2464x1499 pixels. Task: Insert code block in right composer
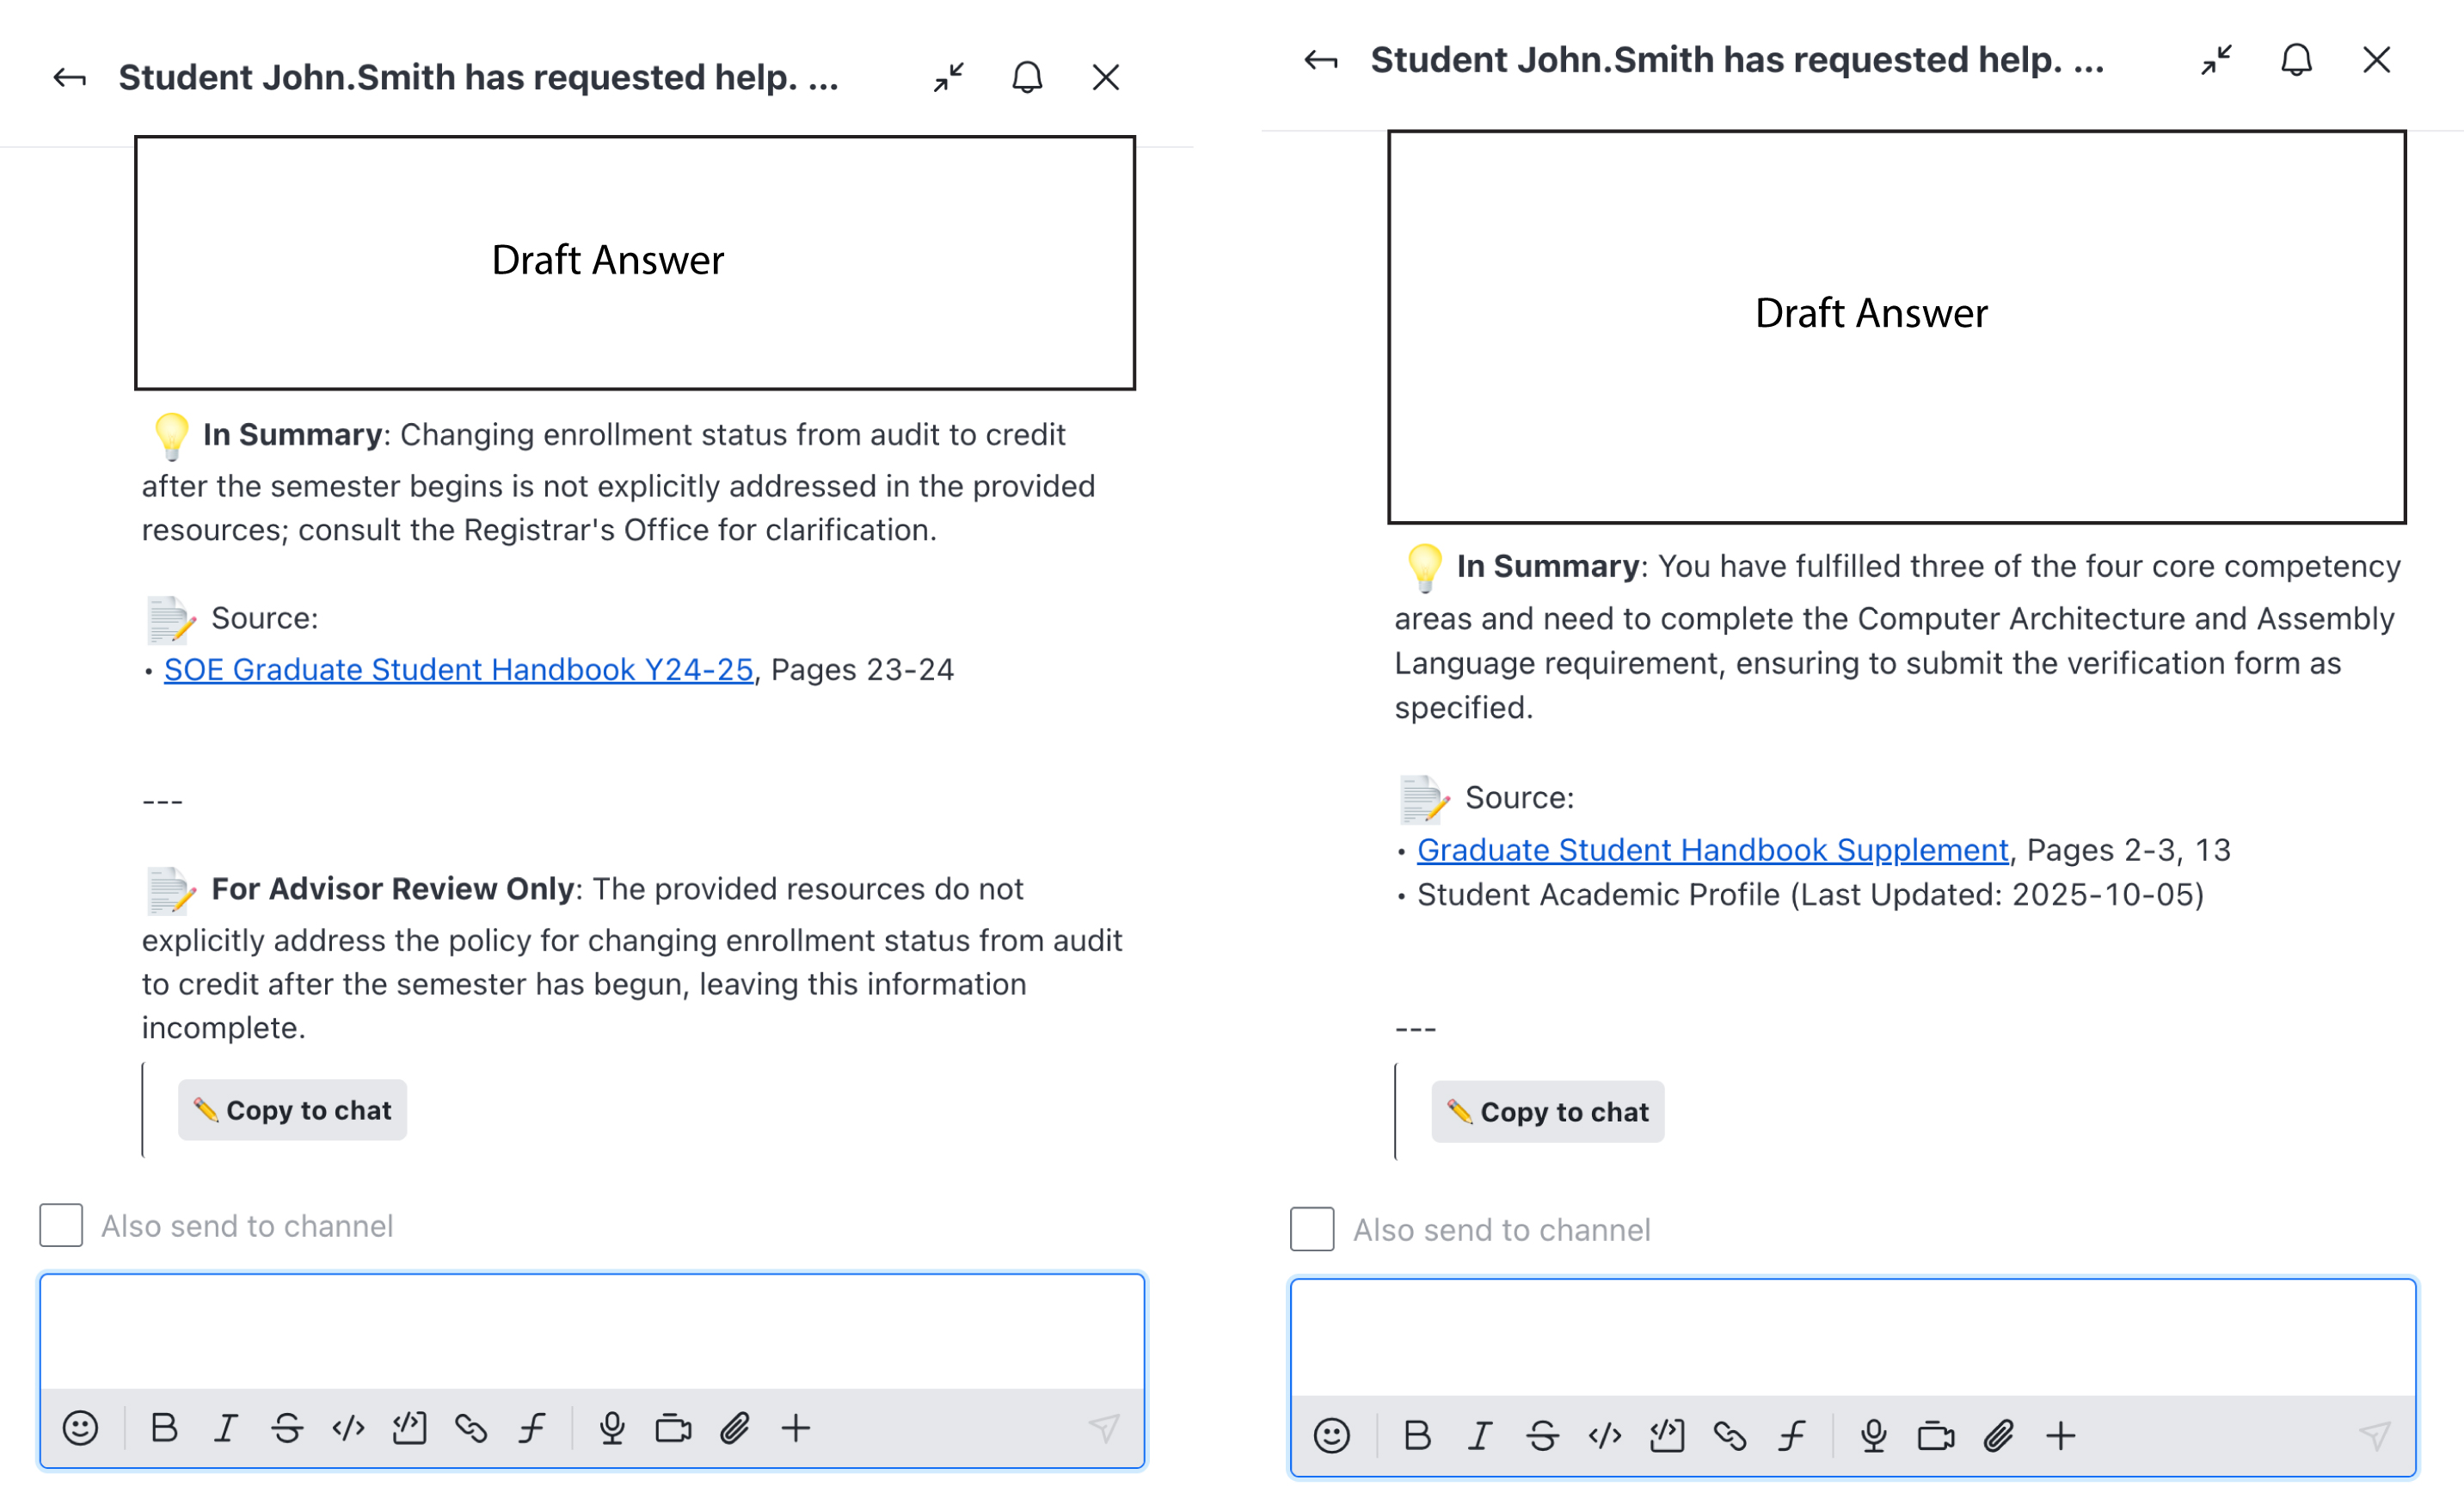point(1666,1436)
